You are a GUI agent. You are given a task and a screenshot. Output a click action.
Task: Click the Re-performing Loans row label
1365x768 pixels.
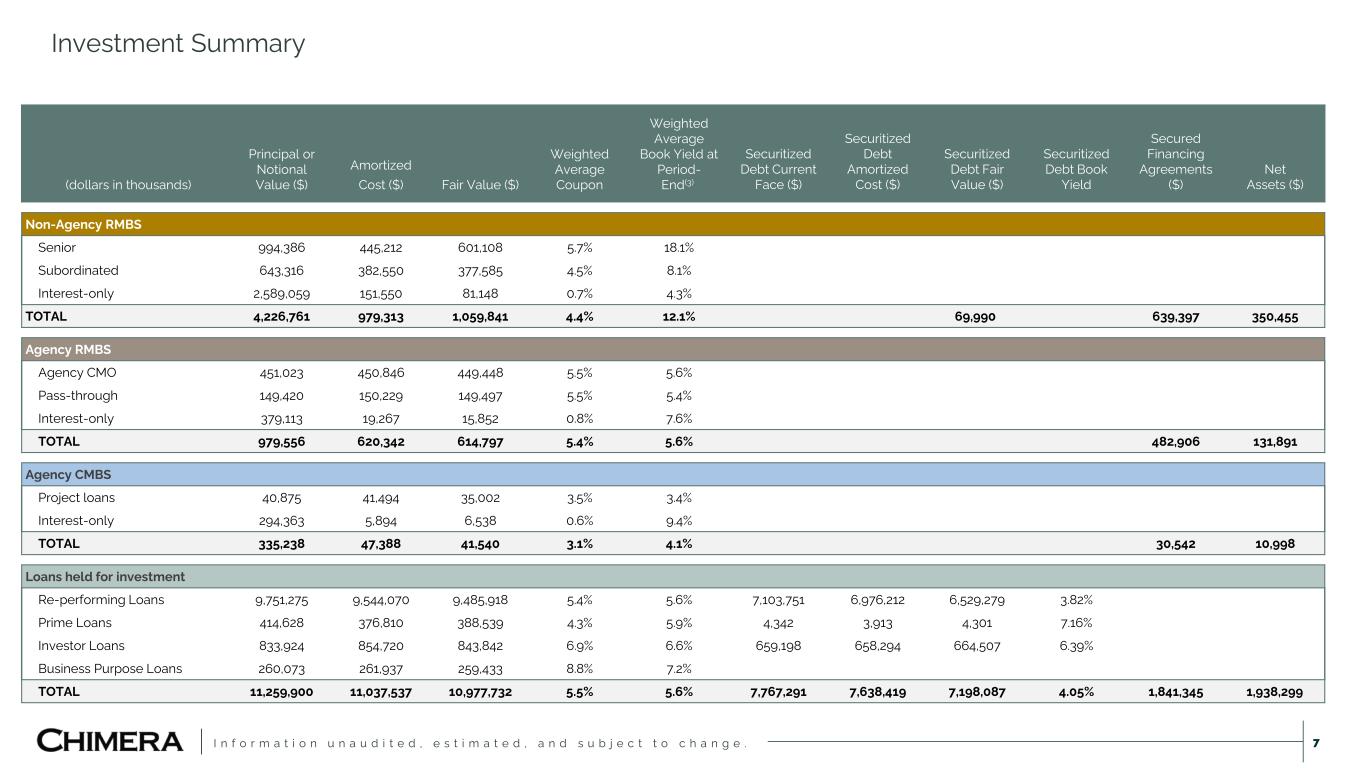(x=101, y=600)
